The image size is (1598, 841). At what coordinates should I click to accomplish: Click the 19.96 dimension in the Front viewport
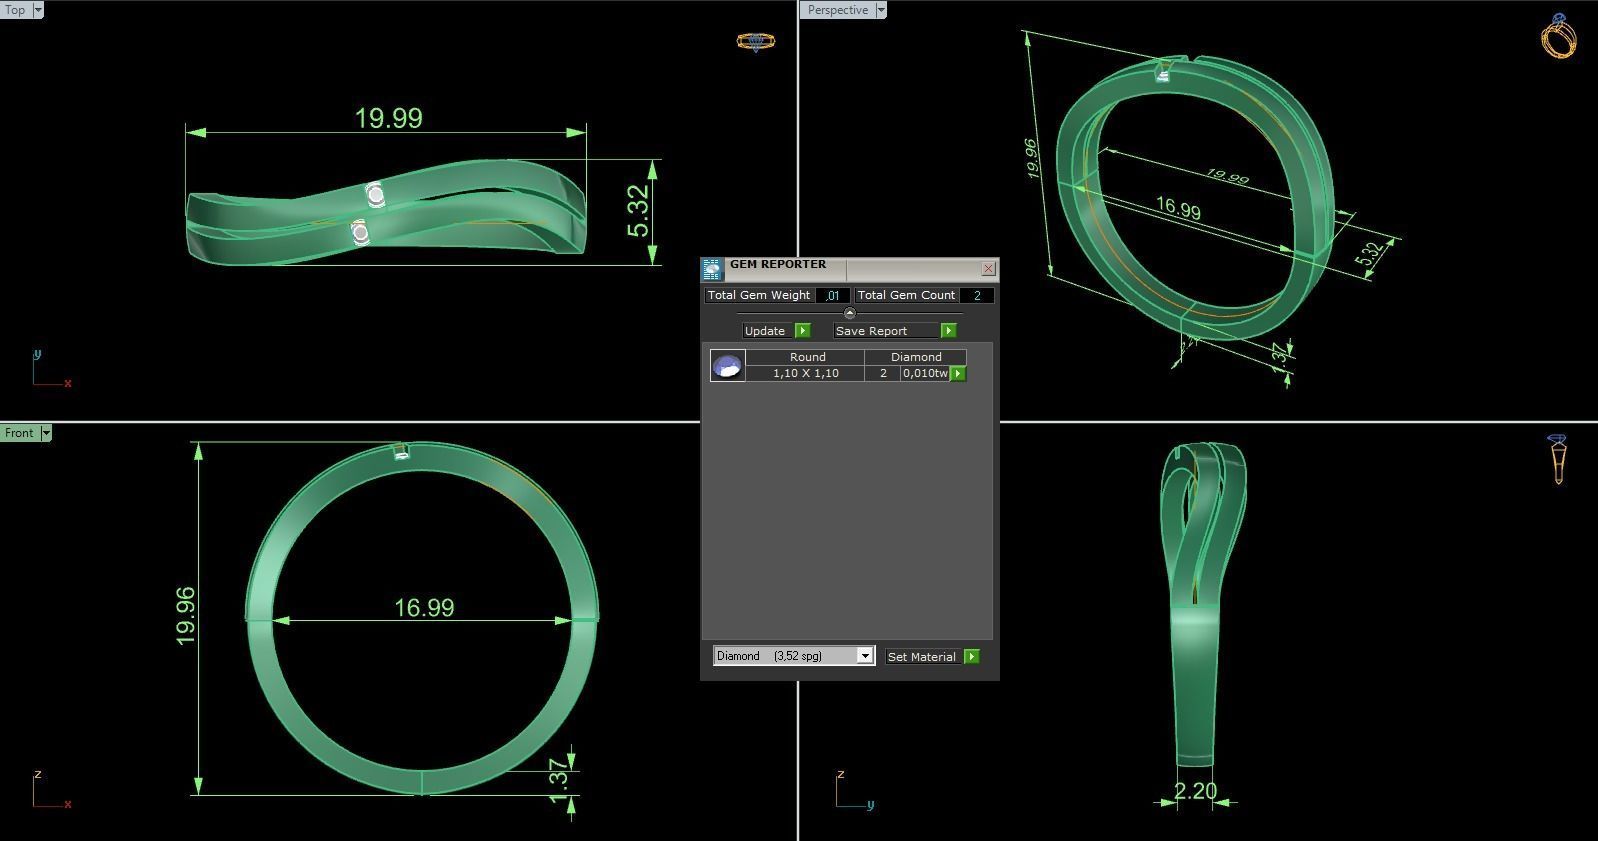pyautogui.click(x=186, y=616)
